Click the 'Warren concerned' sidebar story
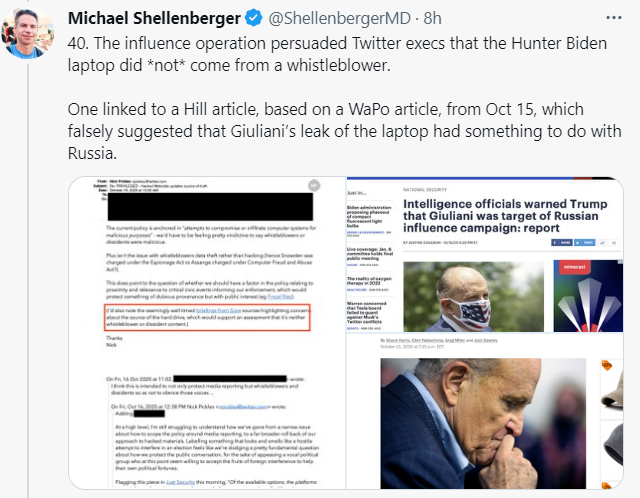This screenshot has width=640, height=498. pos(367,315)
